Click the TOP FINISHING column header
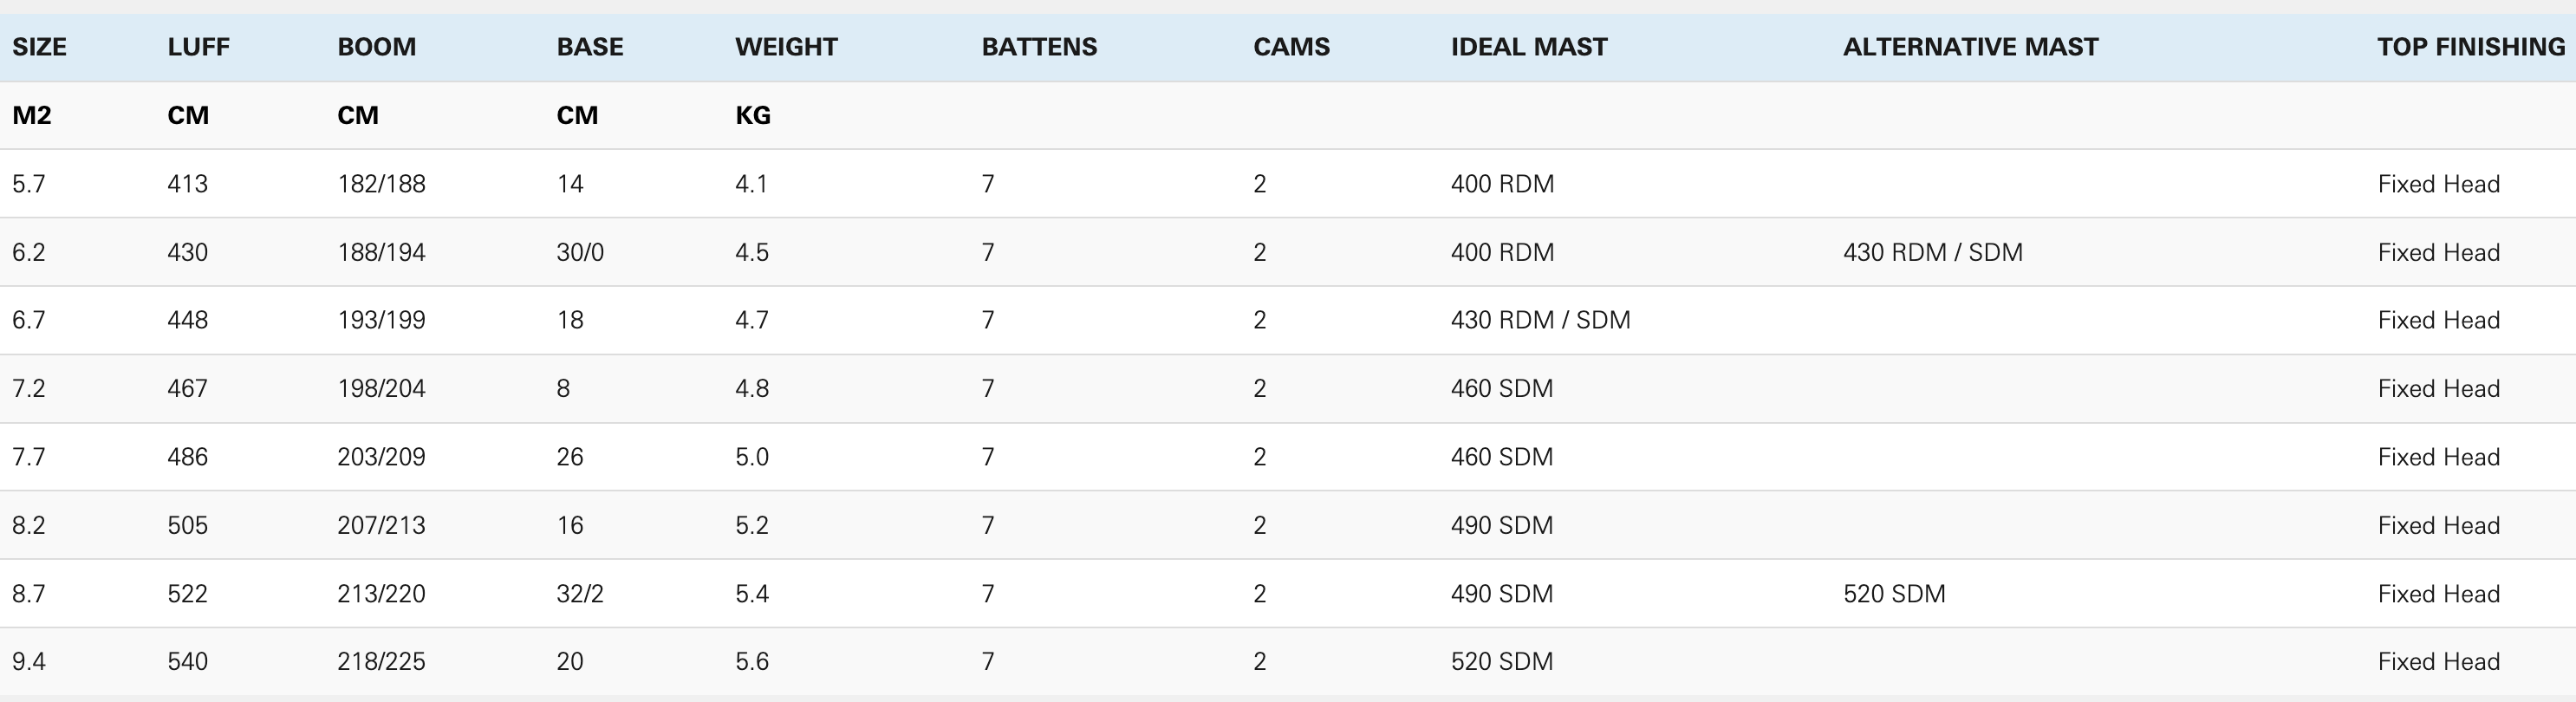 tap(2470, 47)
